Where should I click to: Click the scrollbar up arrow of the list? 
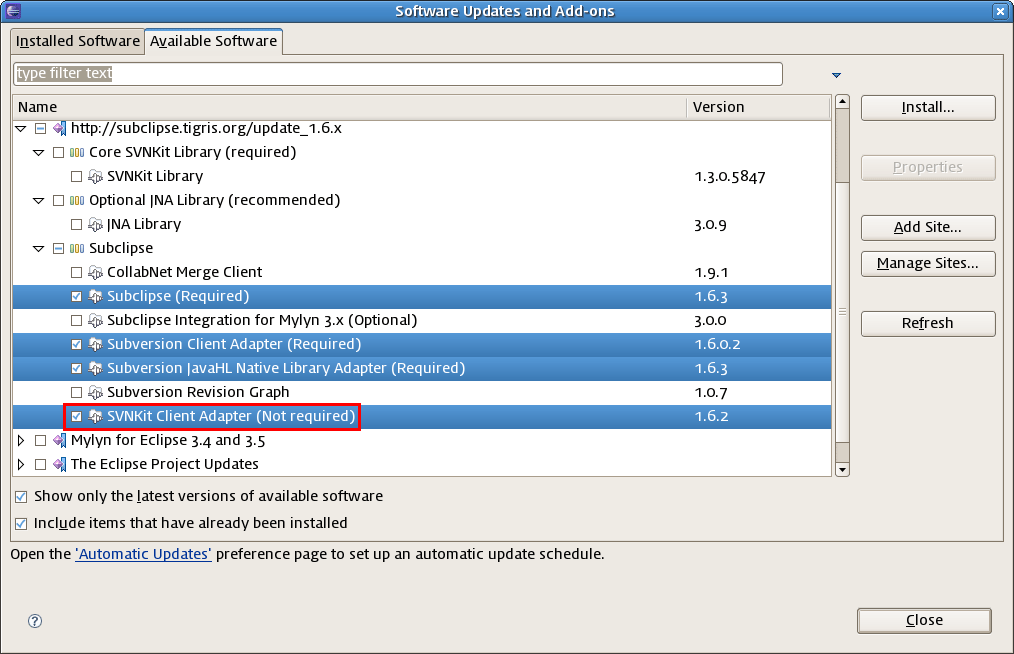842,102
